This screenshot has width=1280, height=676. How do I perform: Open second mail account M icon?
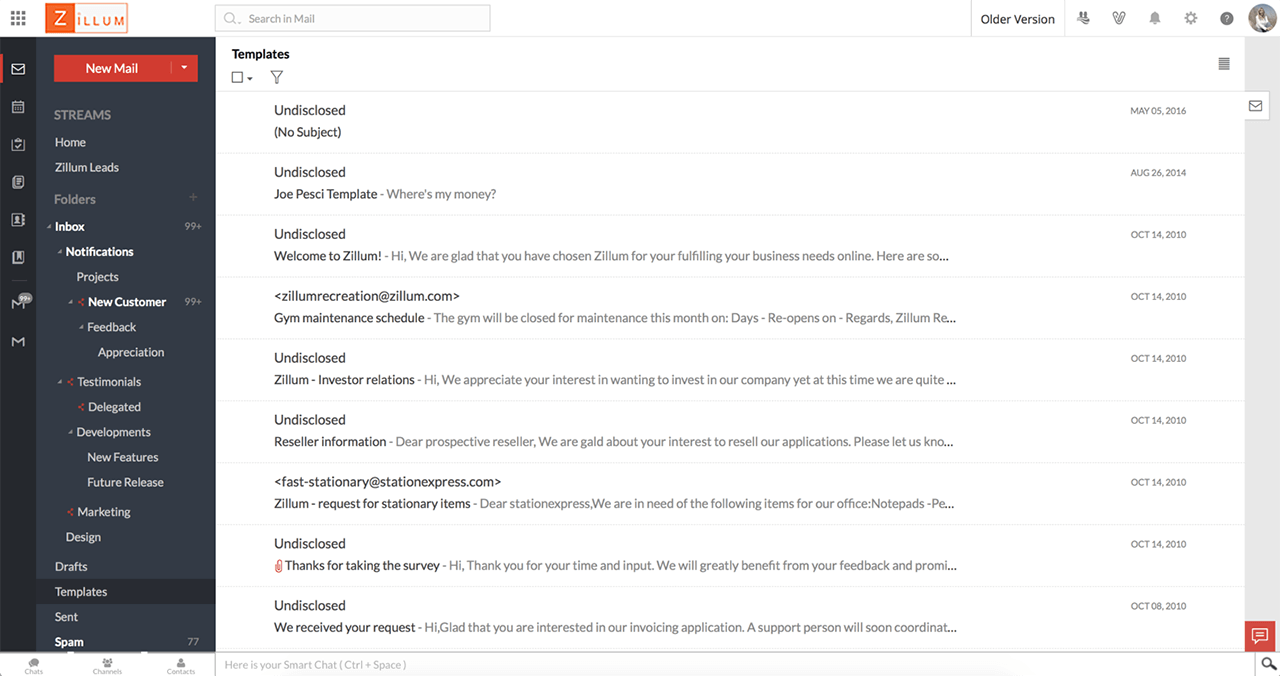click(18, 342)
